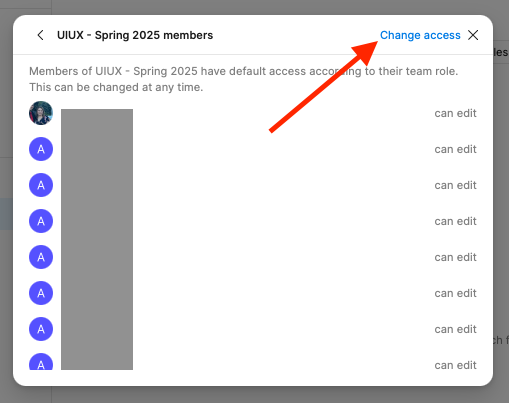
Task: Select the second member's purple A avatar
Action: point(41,149)
